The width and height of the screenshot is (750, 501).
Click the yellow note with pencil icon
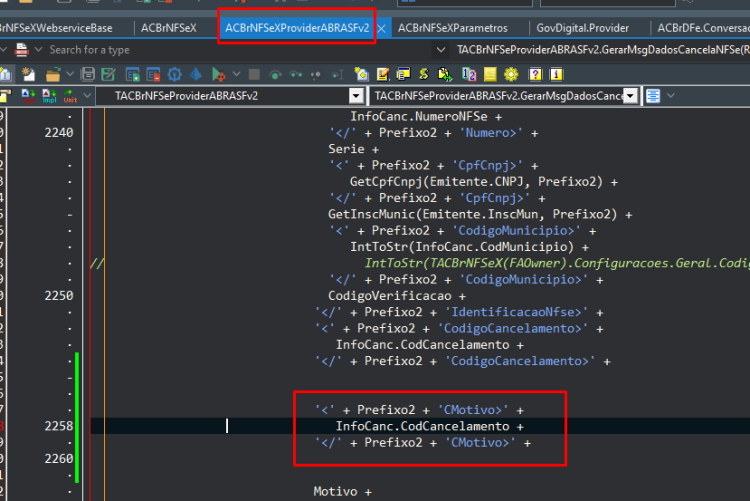coord(383,74)
